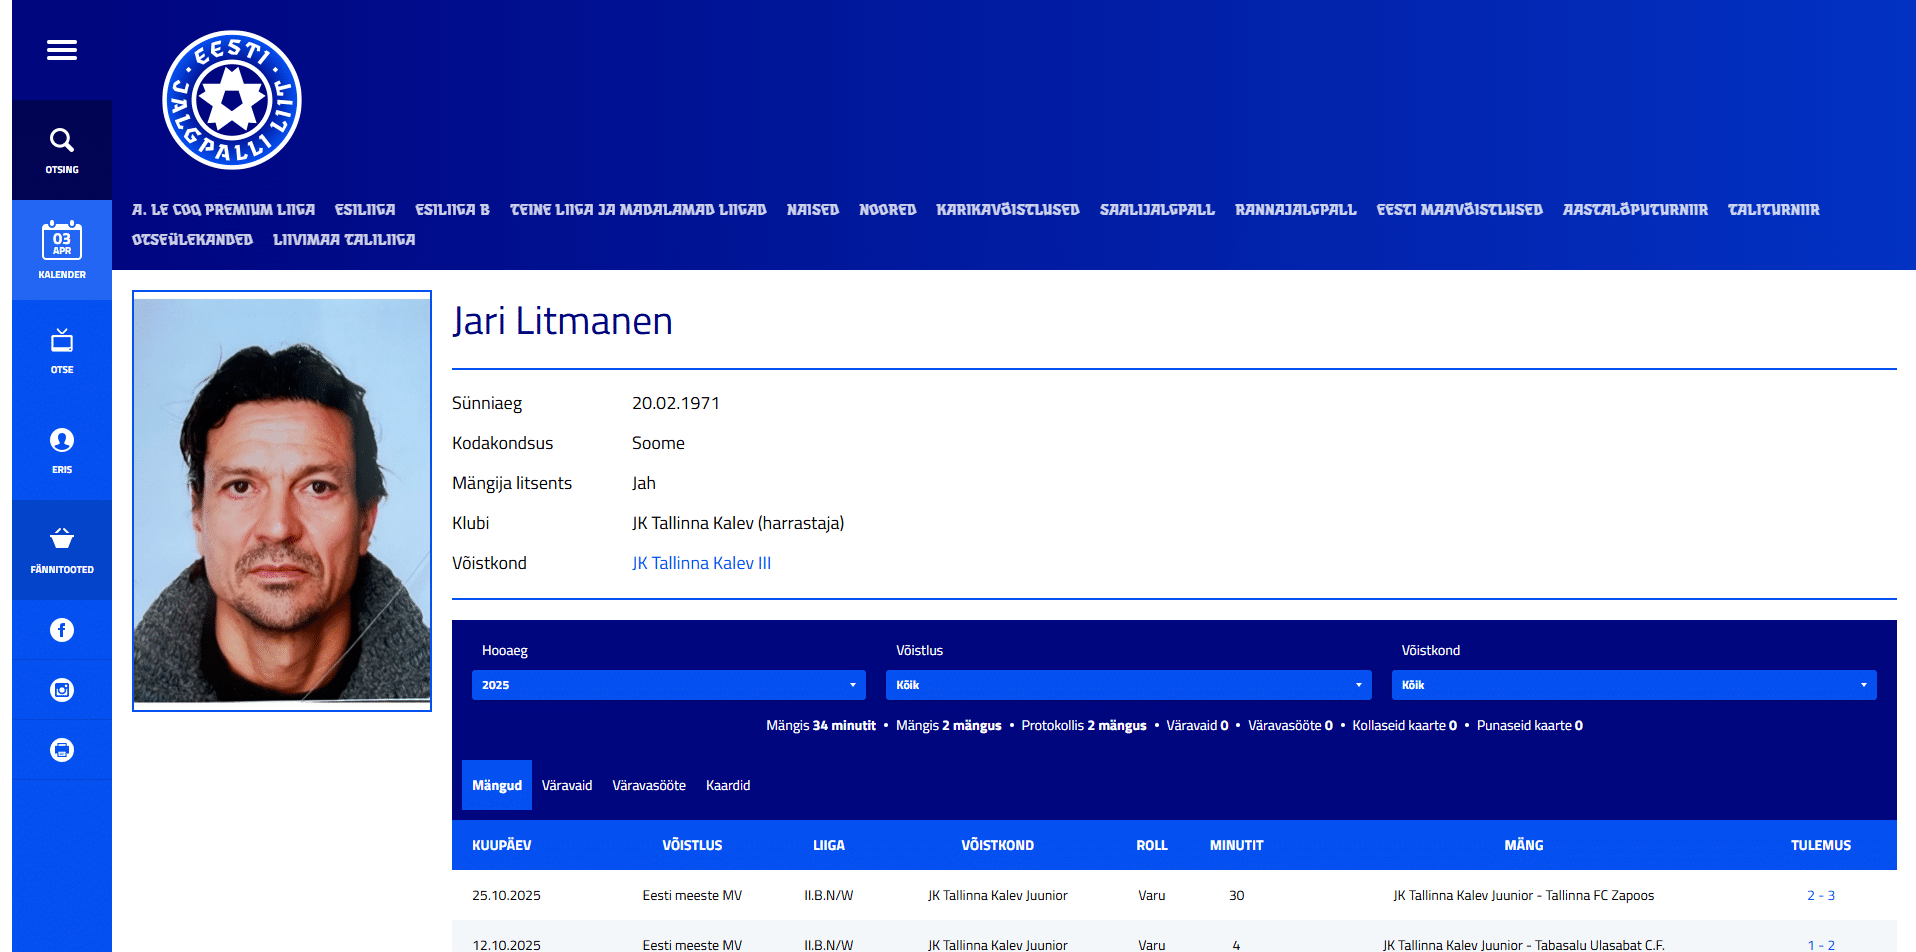Click the Eesti Jalgpalli Liit logo
The image size is (1916, 952).
232,100
